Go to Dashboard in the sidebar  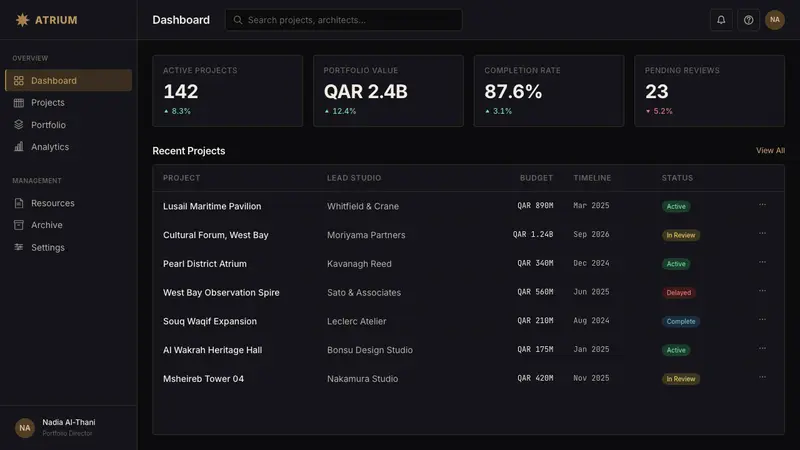tap(68, 81)
